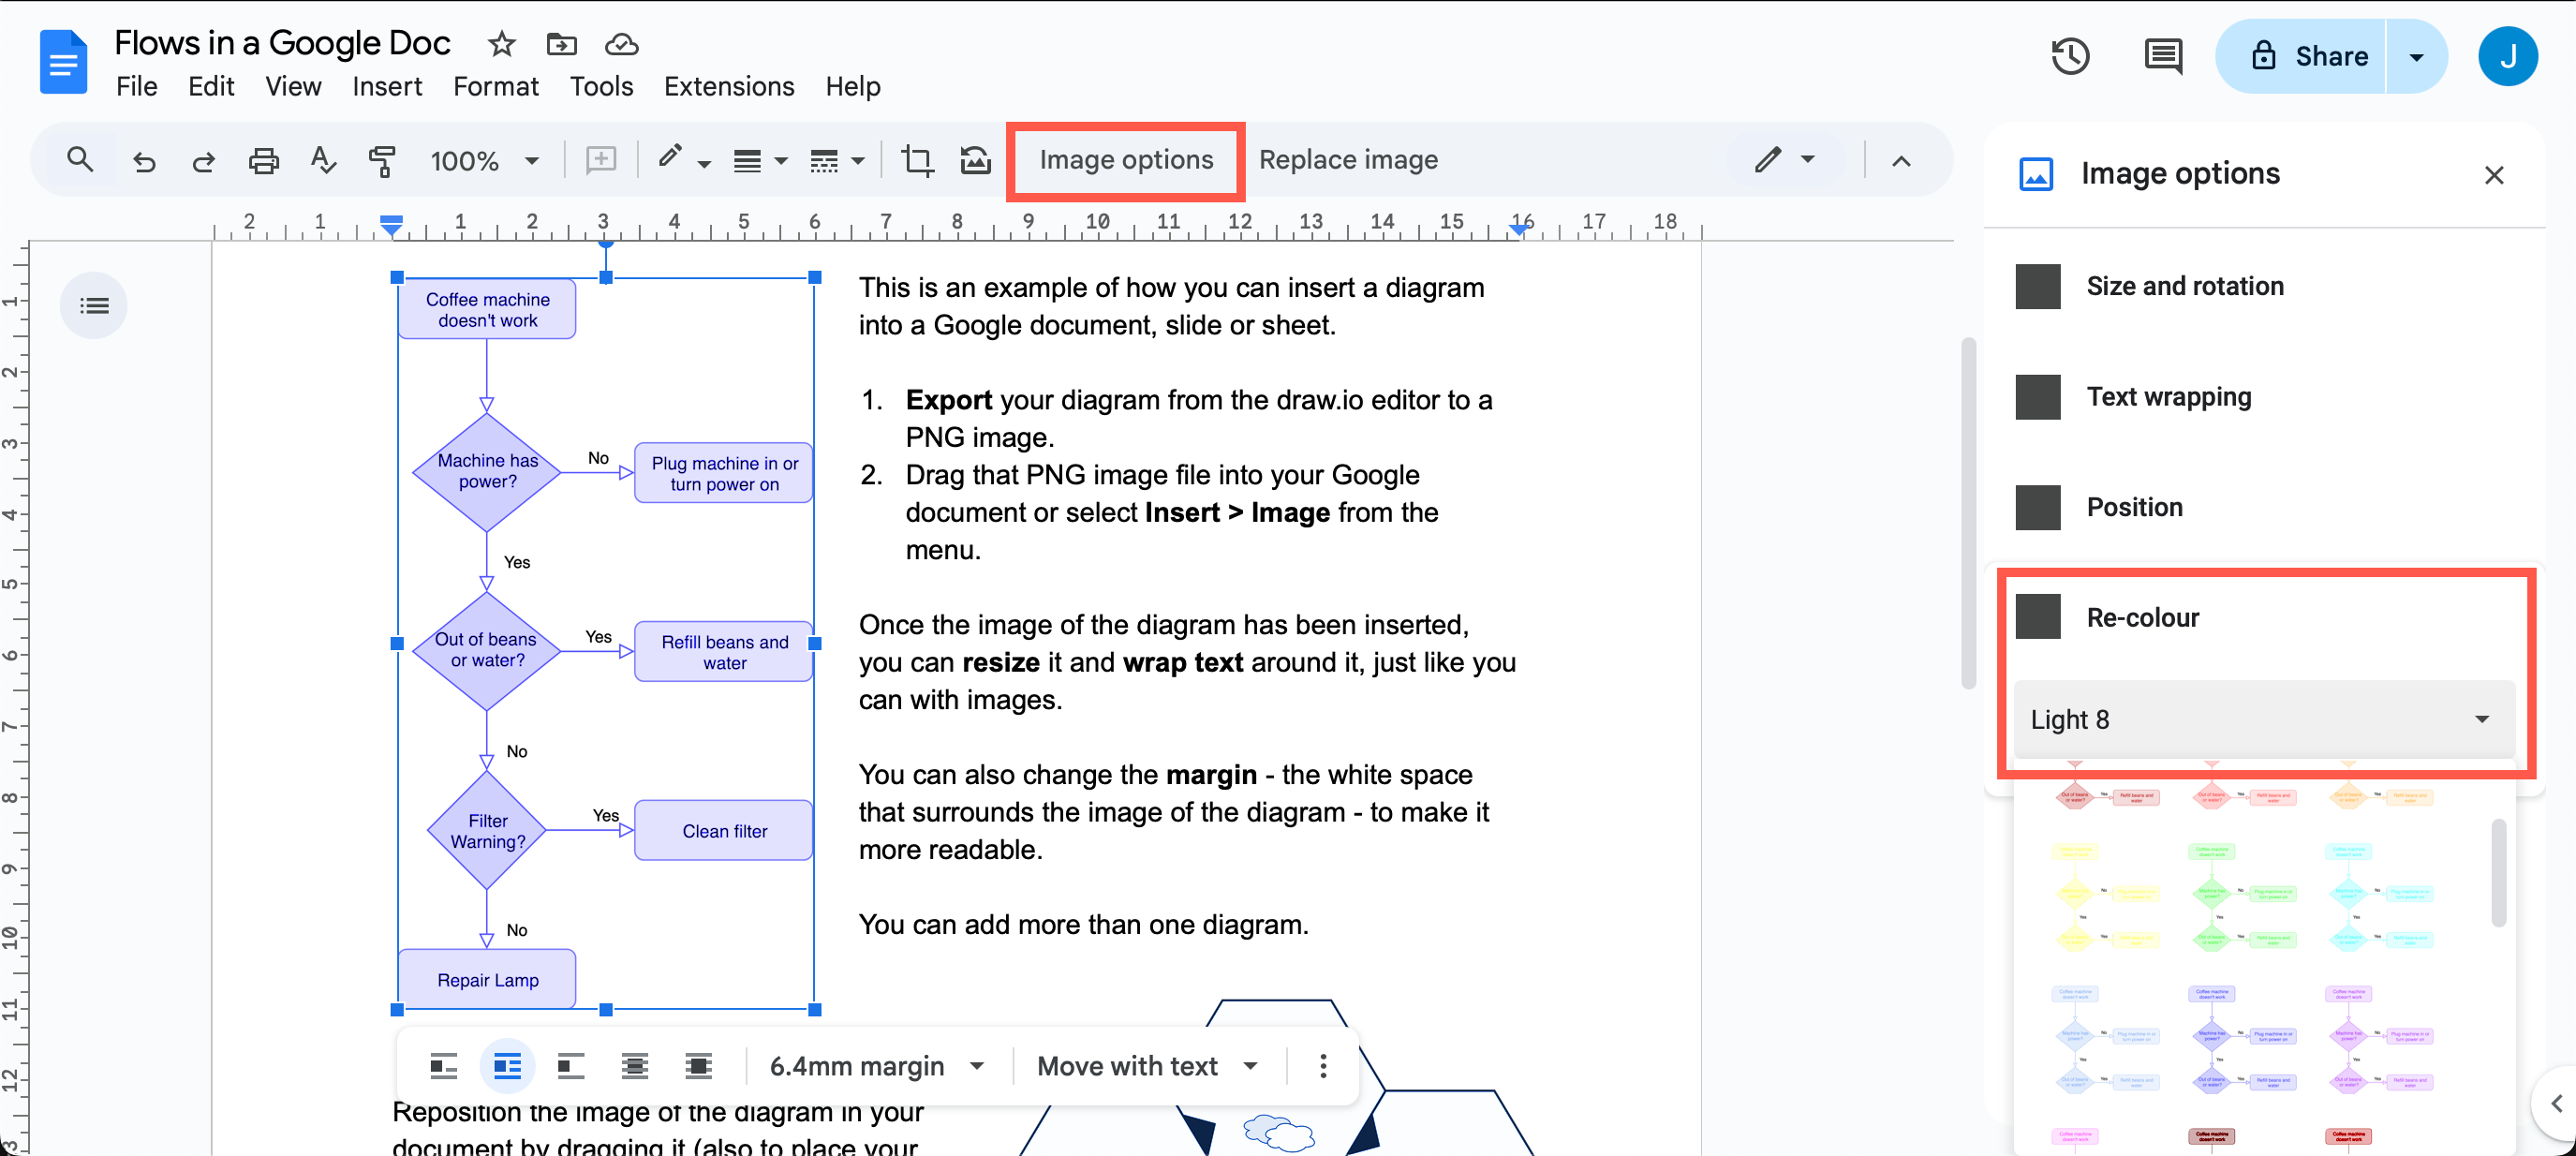Undo the last action

tap(144, 160)
